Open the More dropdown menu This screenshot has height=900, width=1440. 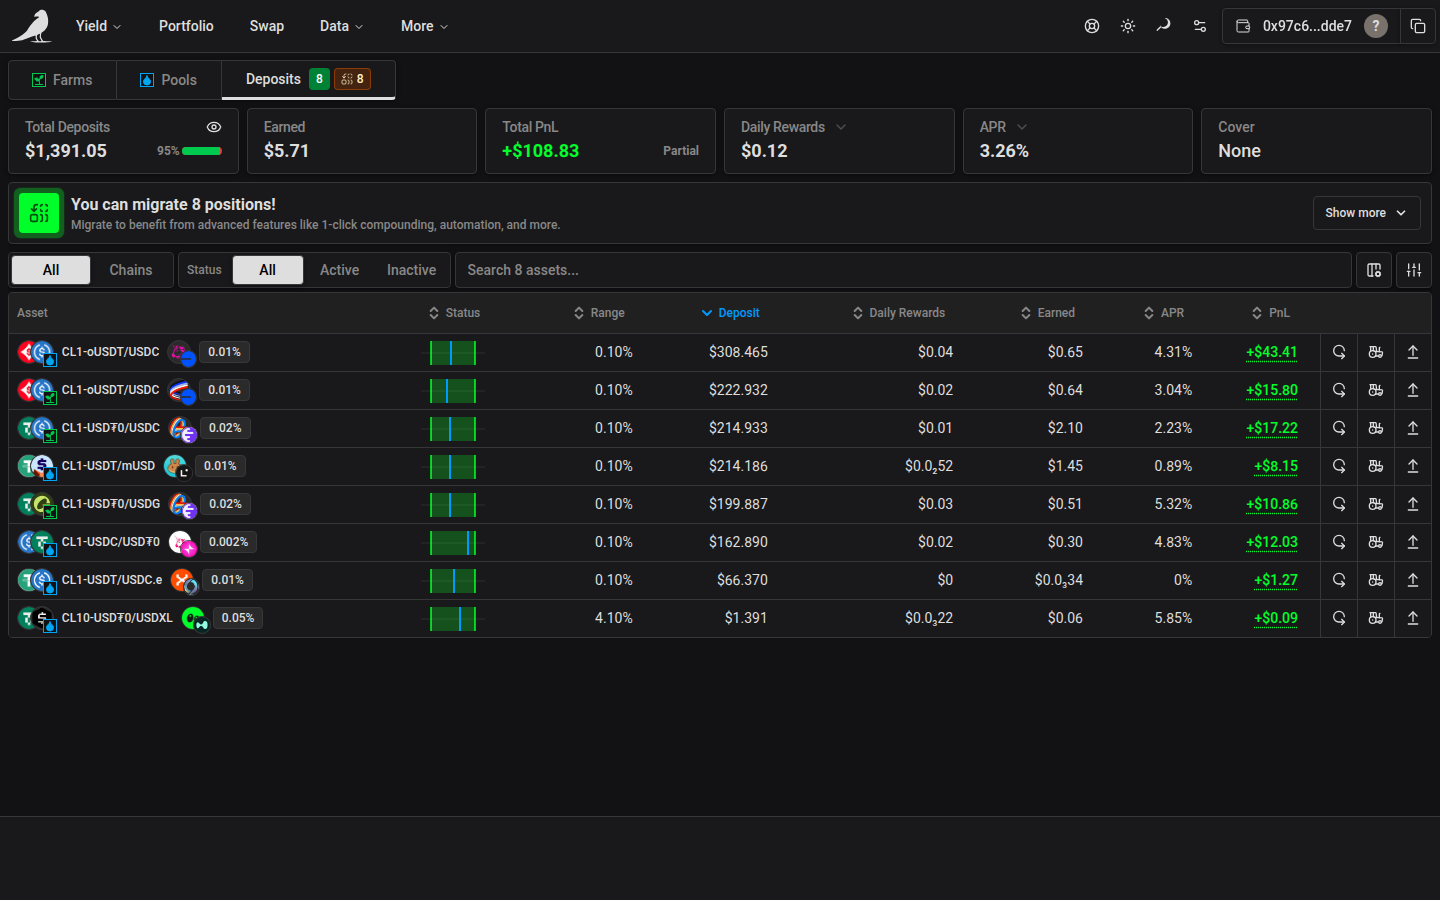[424, 26]
